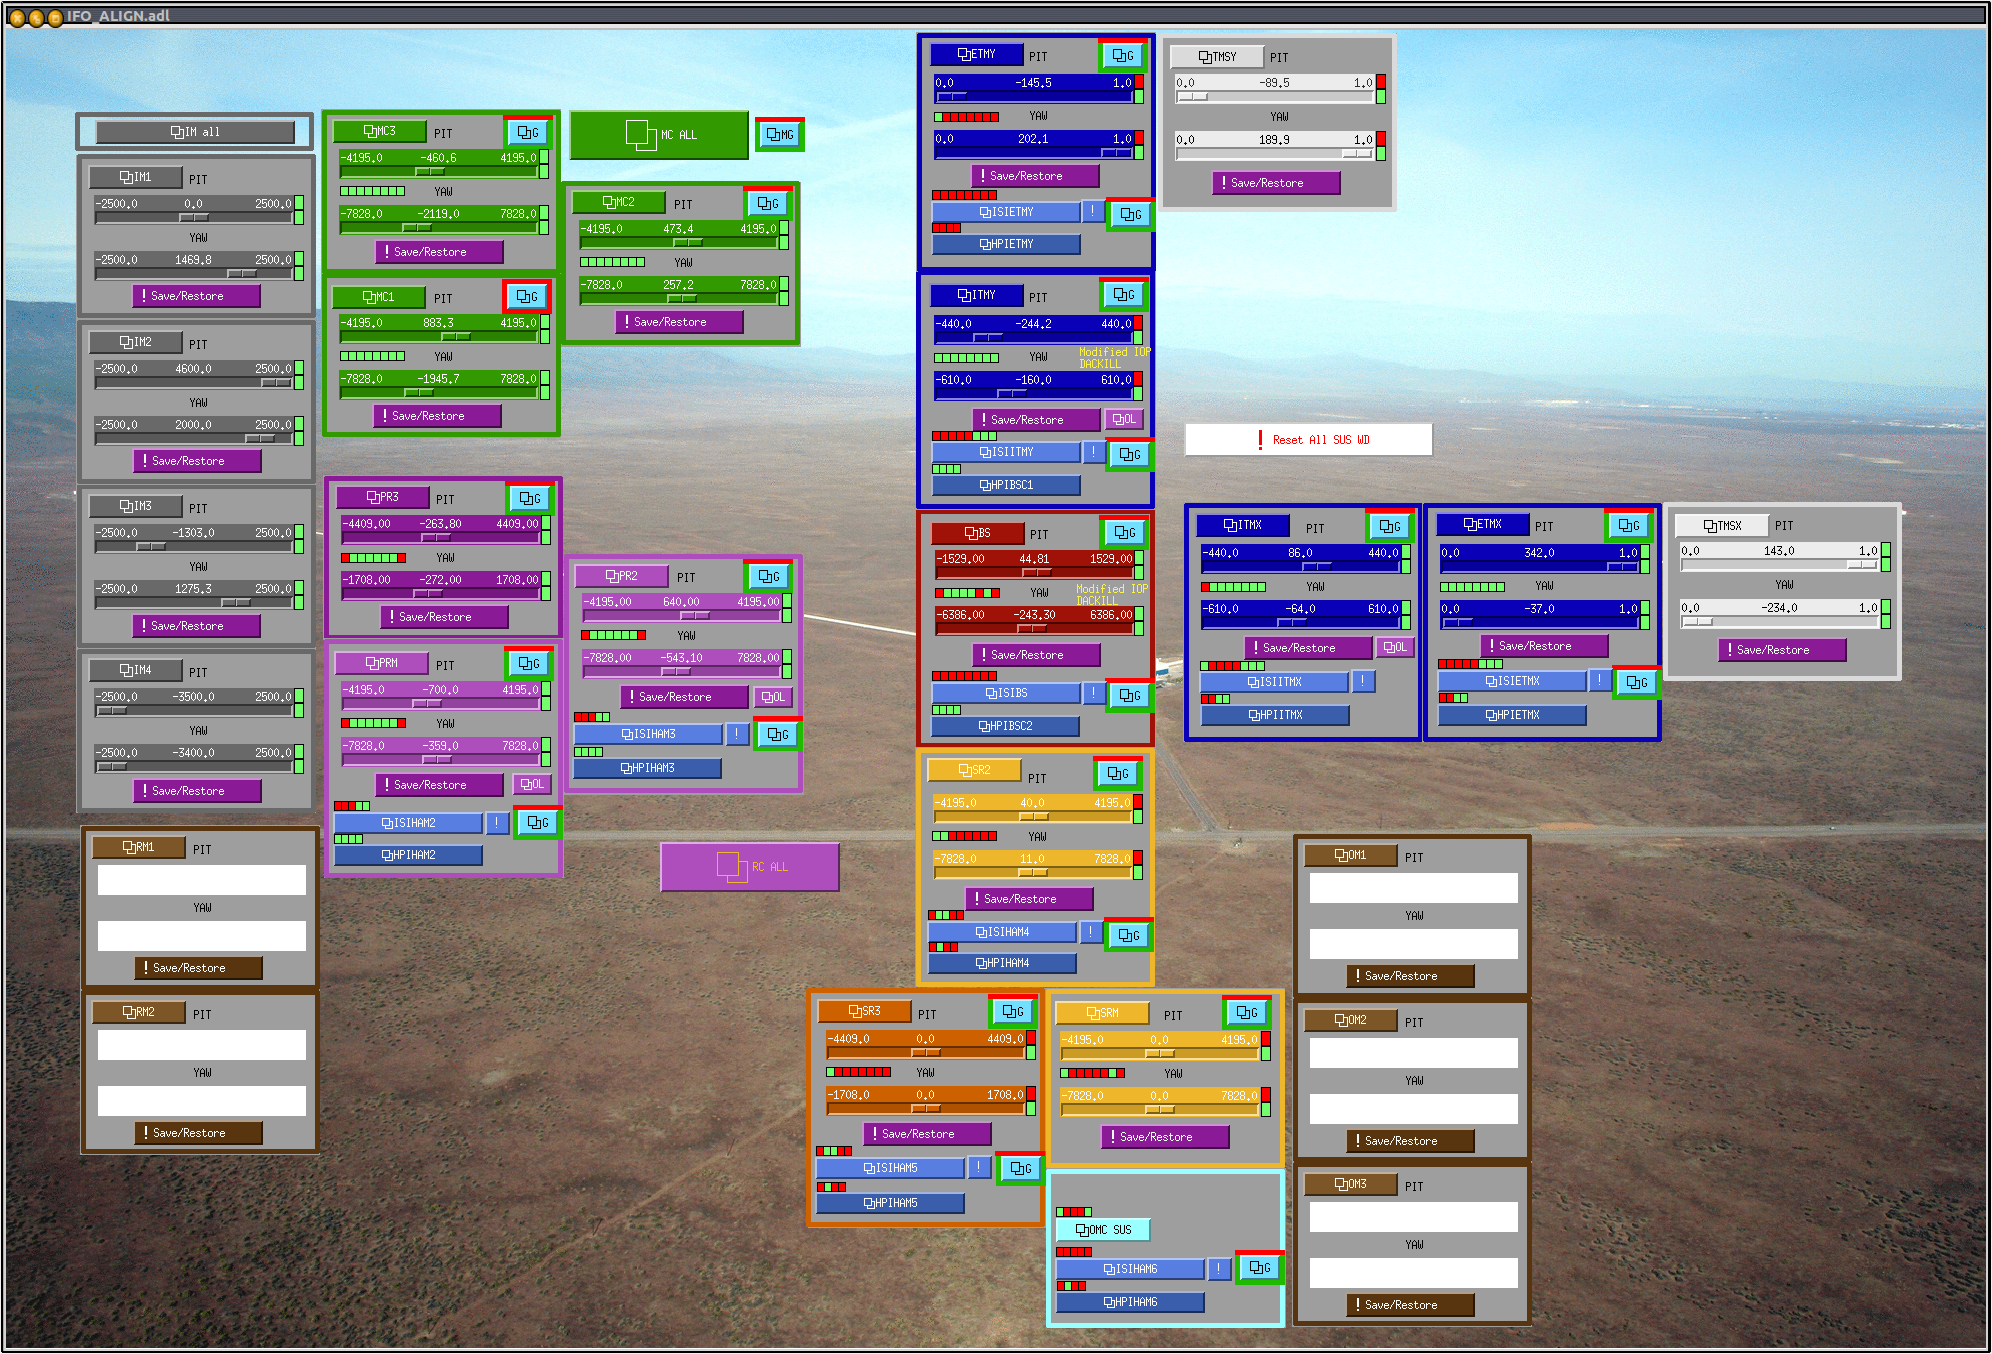
Task: Click the G button beside ISIHAM2
Action: 538,822
